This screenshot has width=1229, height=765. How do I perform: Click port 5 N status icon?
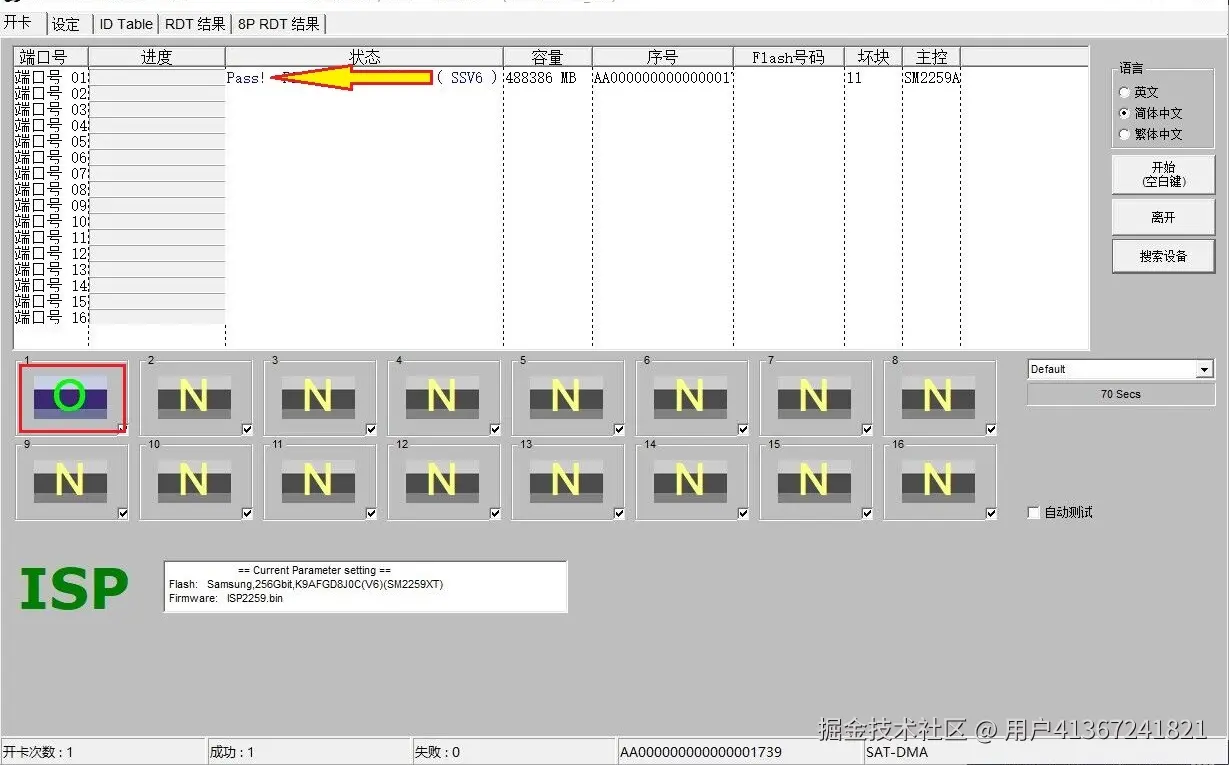coord(565,396)
